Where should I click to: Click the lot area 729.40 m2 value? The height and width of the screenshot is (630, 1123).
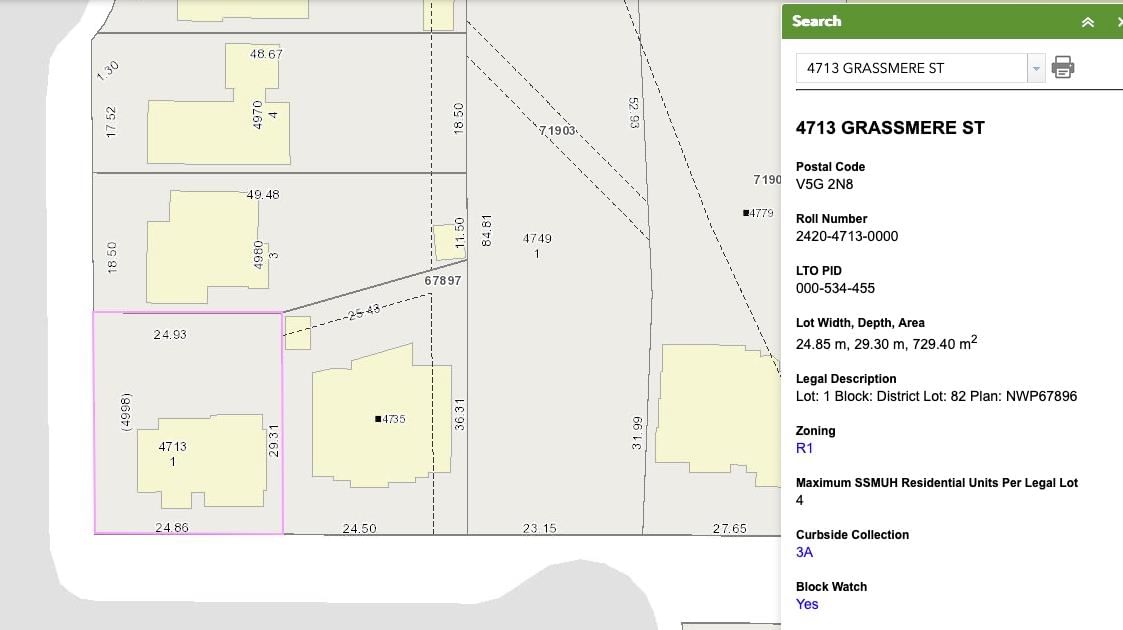click(x=945, y=343)
